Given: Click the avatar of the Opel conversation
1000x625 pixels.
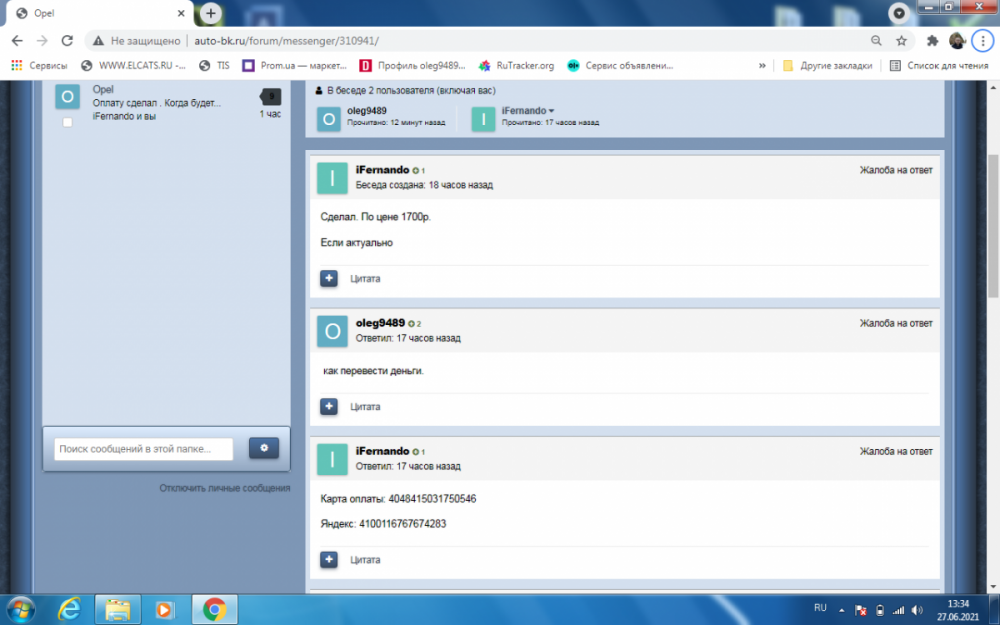Looking at the screenshot, I should 68,97.
